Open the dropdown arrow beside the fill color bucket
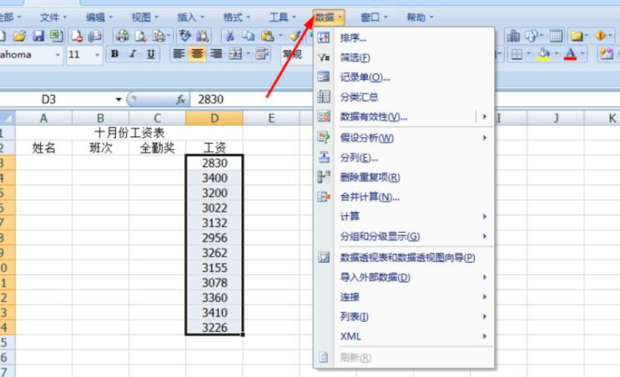 [556, 54]
